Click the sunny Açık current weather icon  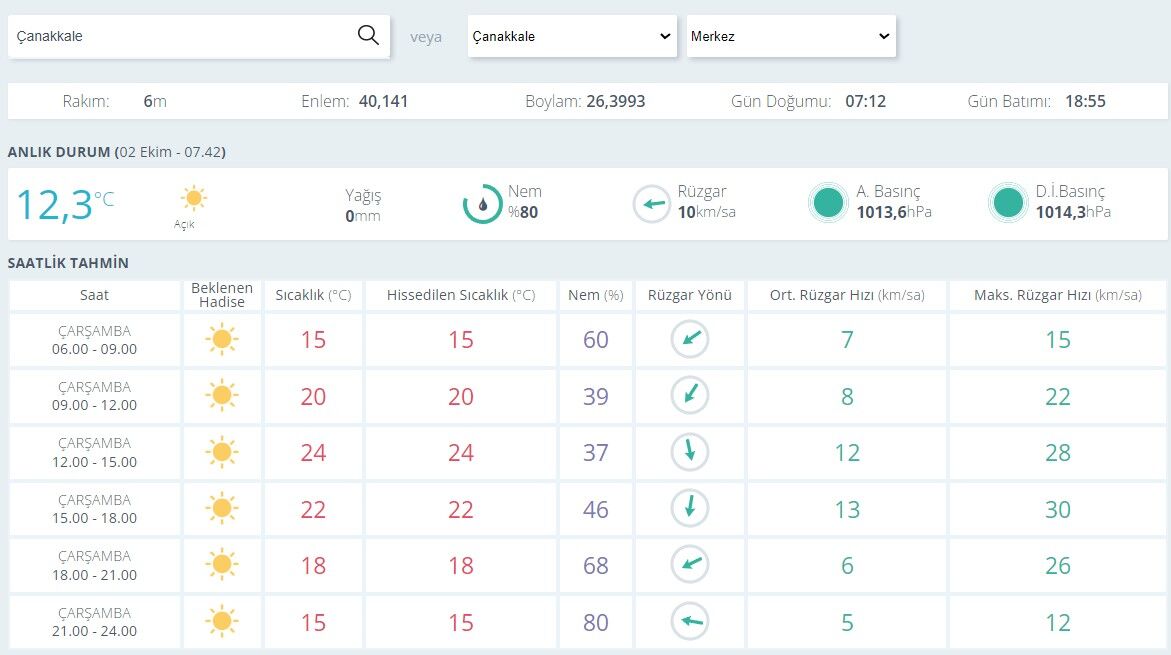click(x=193, y=198)
